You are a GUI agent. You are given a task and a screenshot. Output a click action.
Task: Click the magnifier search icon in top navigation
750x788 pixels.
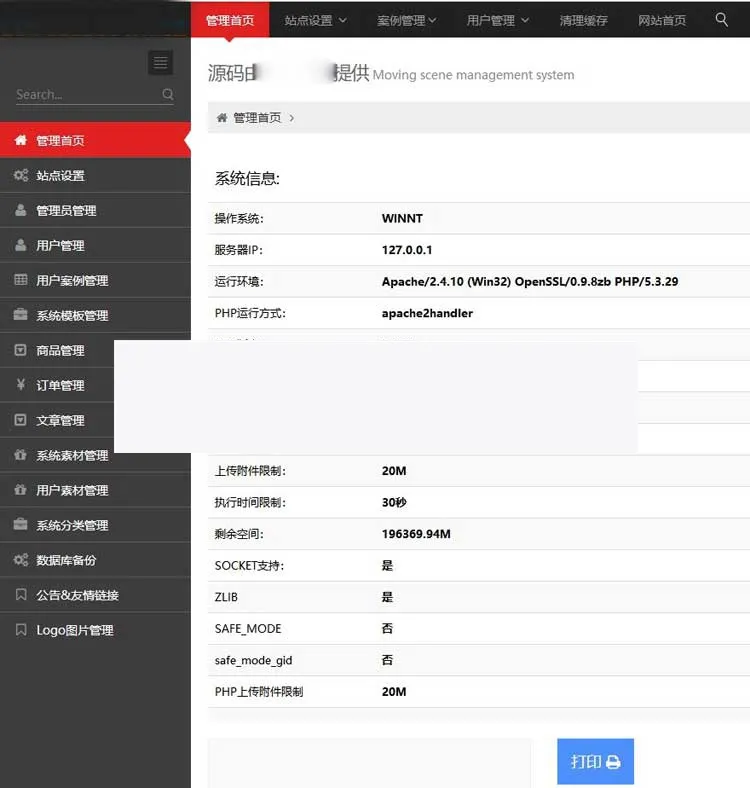[x=722, y=19]
